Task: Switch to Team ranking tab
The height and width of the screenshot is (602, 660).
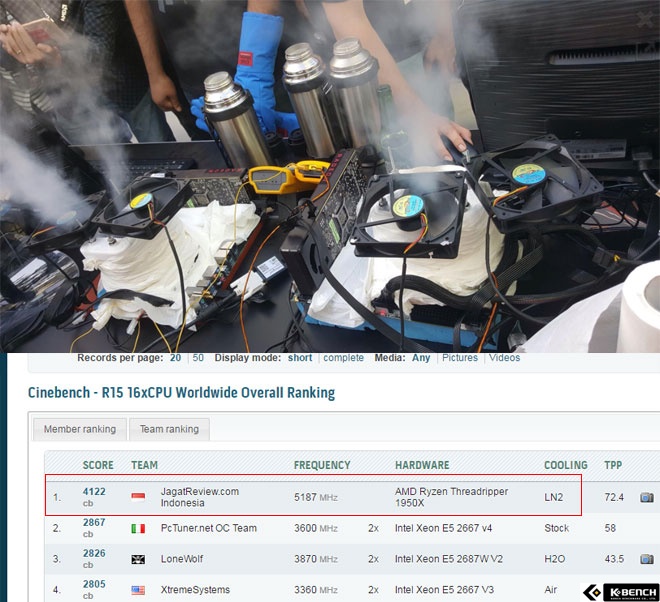Action: (169, 429)
